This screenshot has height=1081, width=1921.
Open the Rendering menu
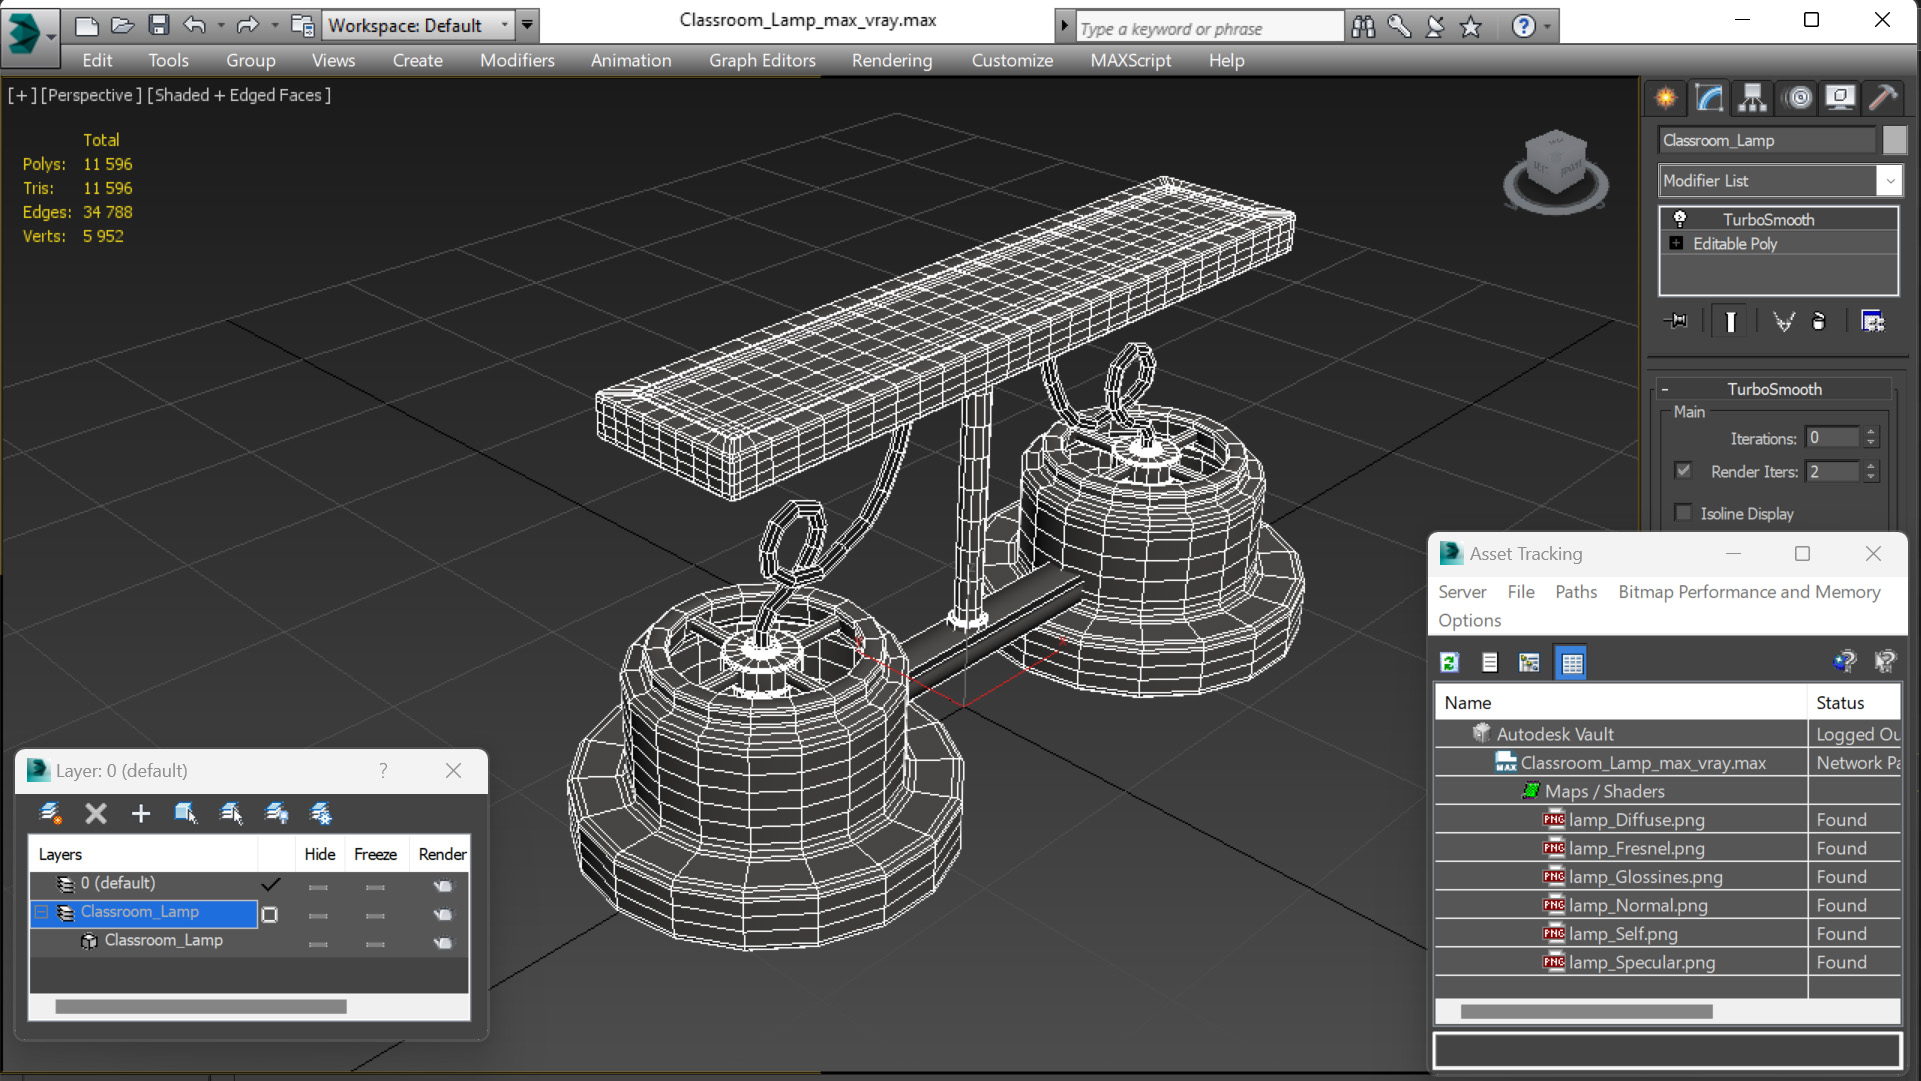point(892,60)
